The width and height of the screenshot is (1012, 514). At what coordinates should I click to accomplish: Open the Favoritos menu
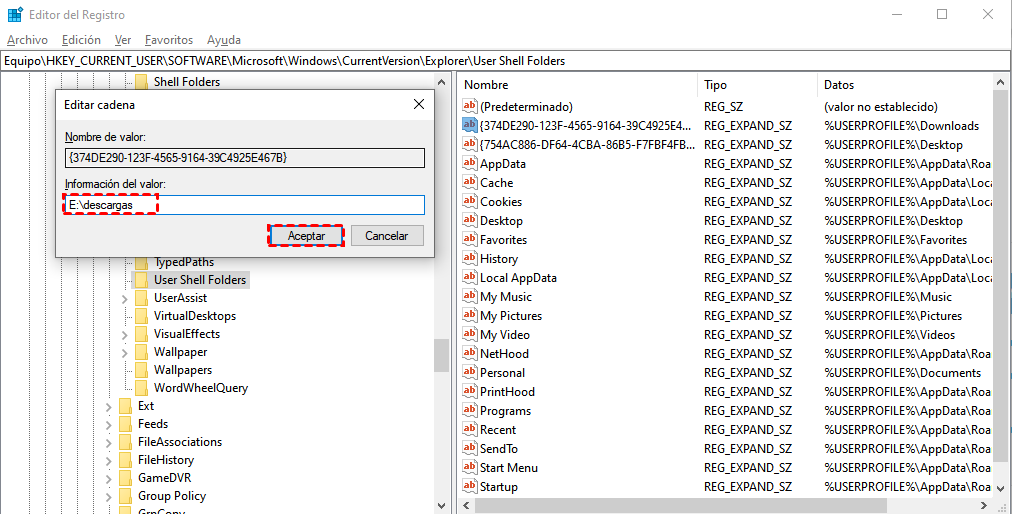coord(169,40)
